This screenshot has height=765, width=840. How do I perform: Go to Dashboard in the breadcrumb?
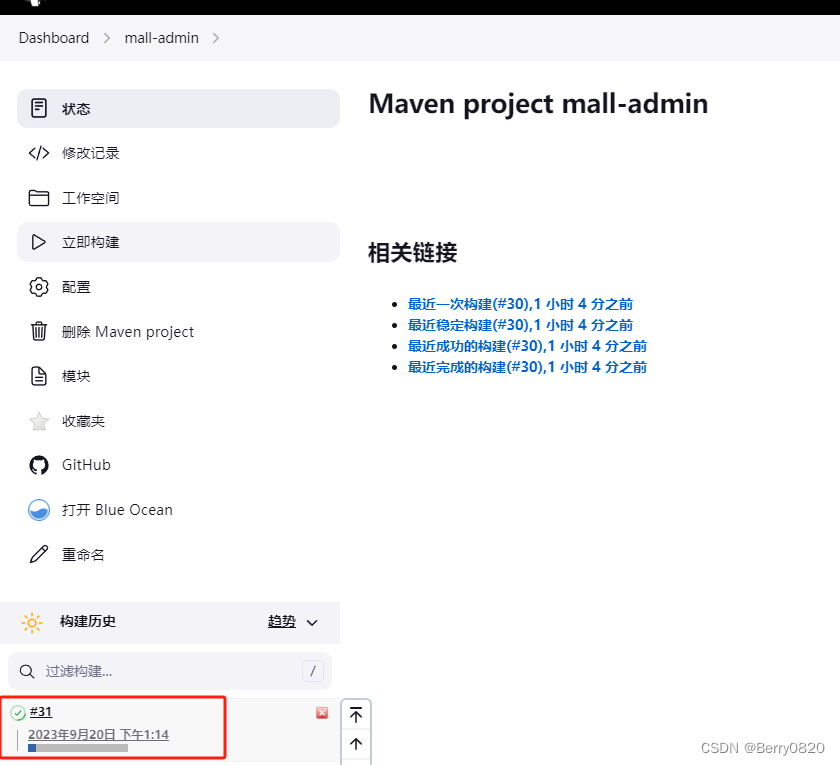point(54,38)
